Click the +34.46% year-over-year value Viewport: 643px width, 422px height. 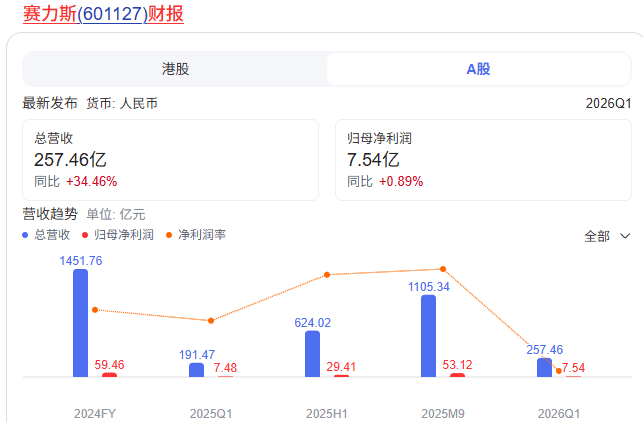point(91,181)
